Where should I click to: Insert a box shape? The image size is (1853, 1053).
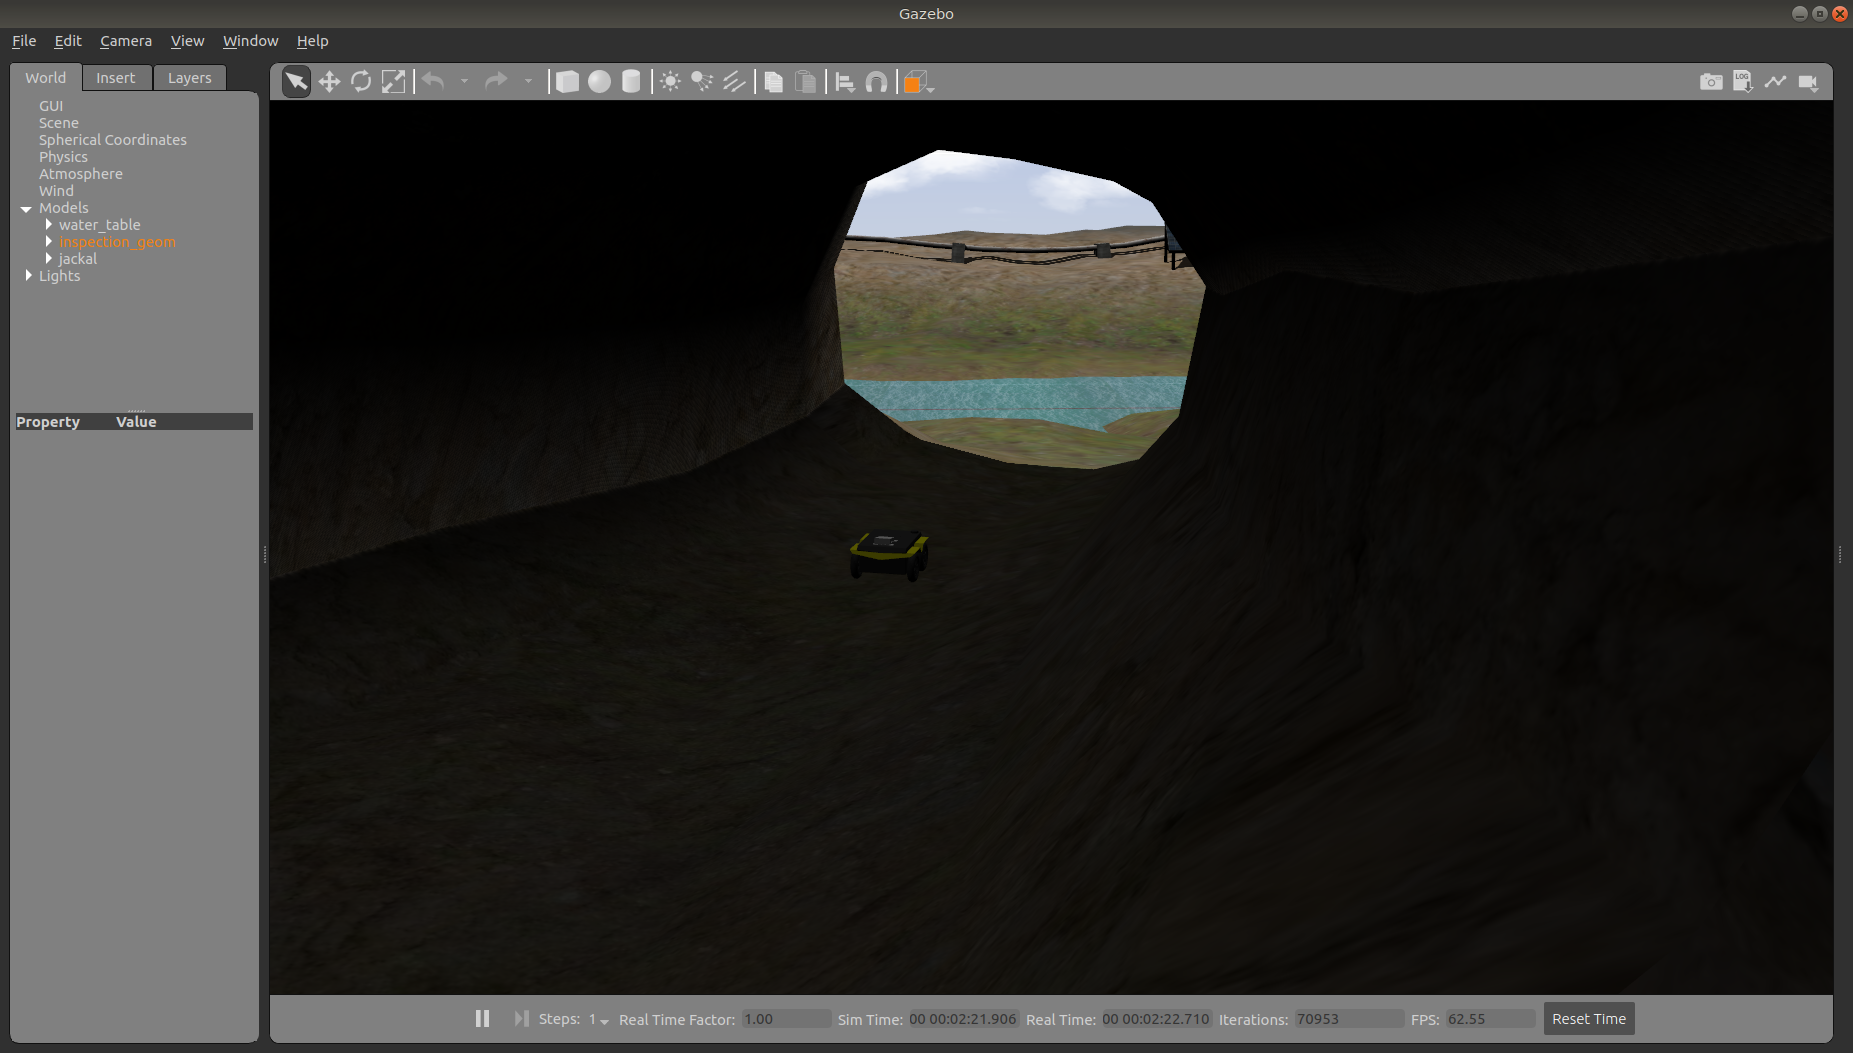click(x=567, y=82)
